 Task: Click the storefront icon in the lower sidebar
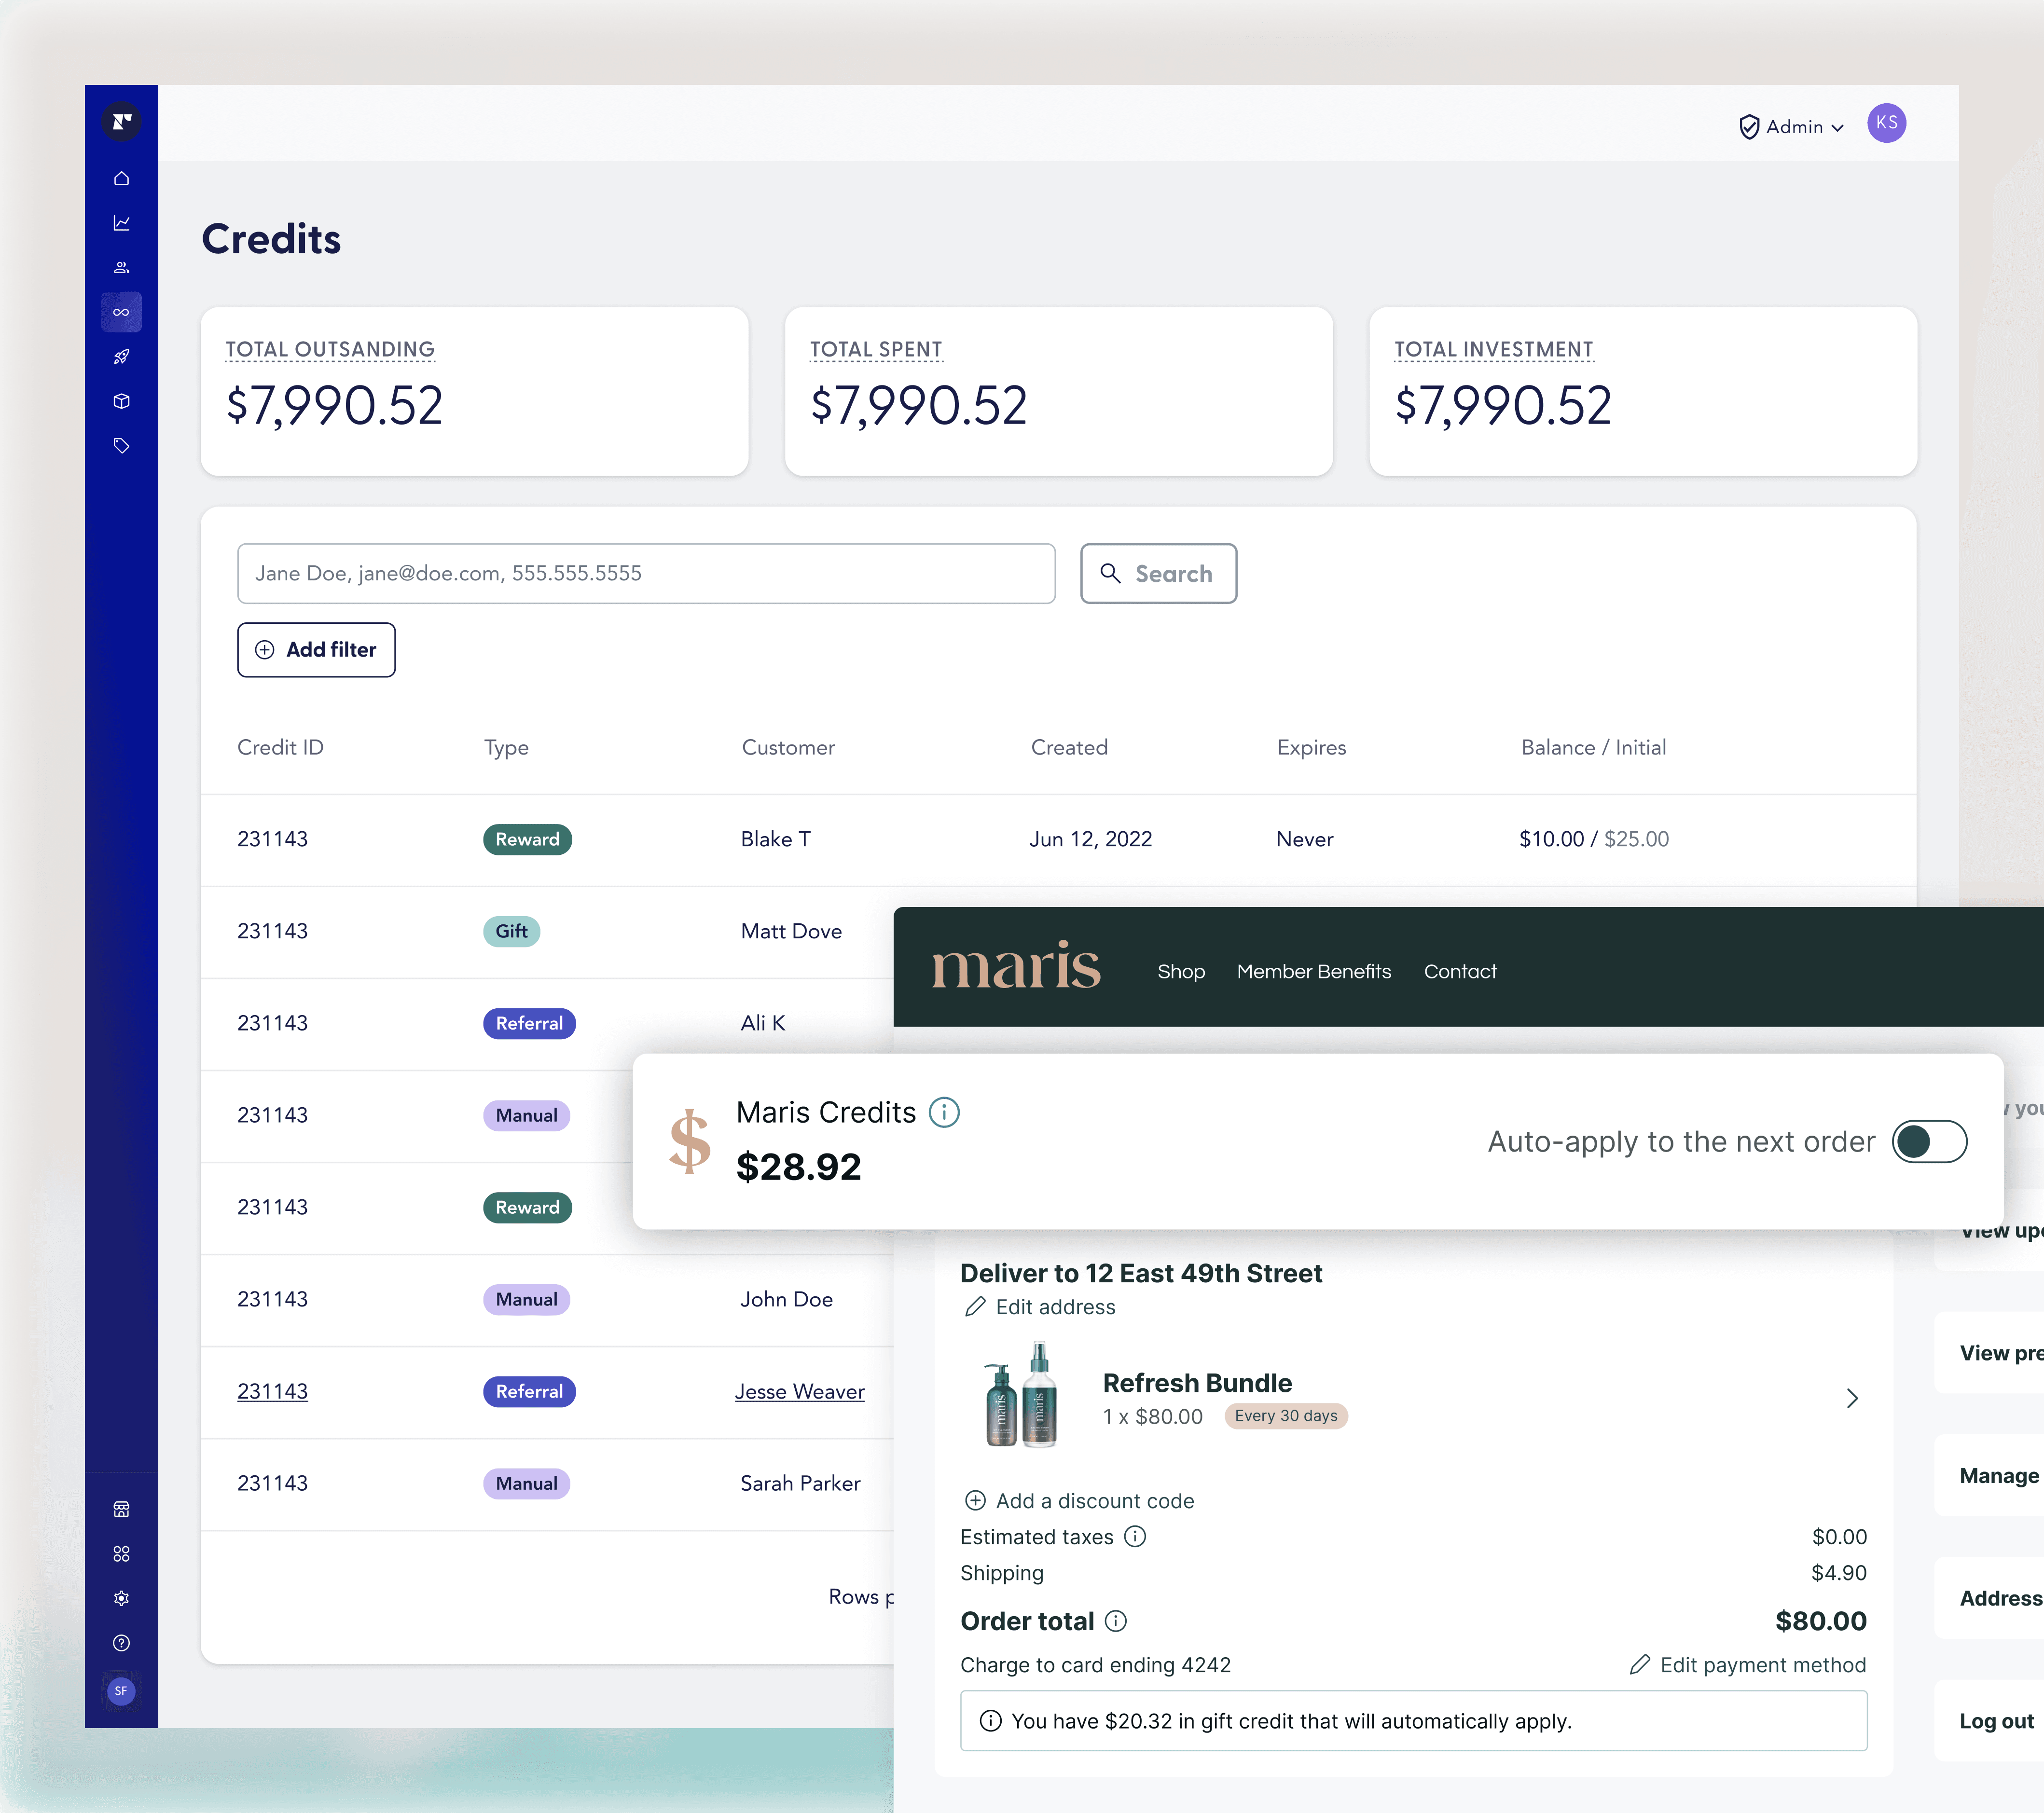click(121, 1509)
